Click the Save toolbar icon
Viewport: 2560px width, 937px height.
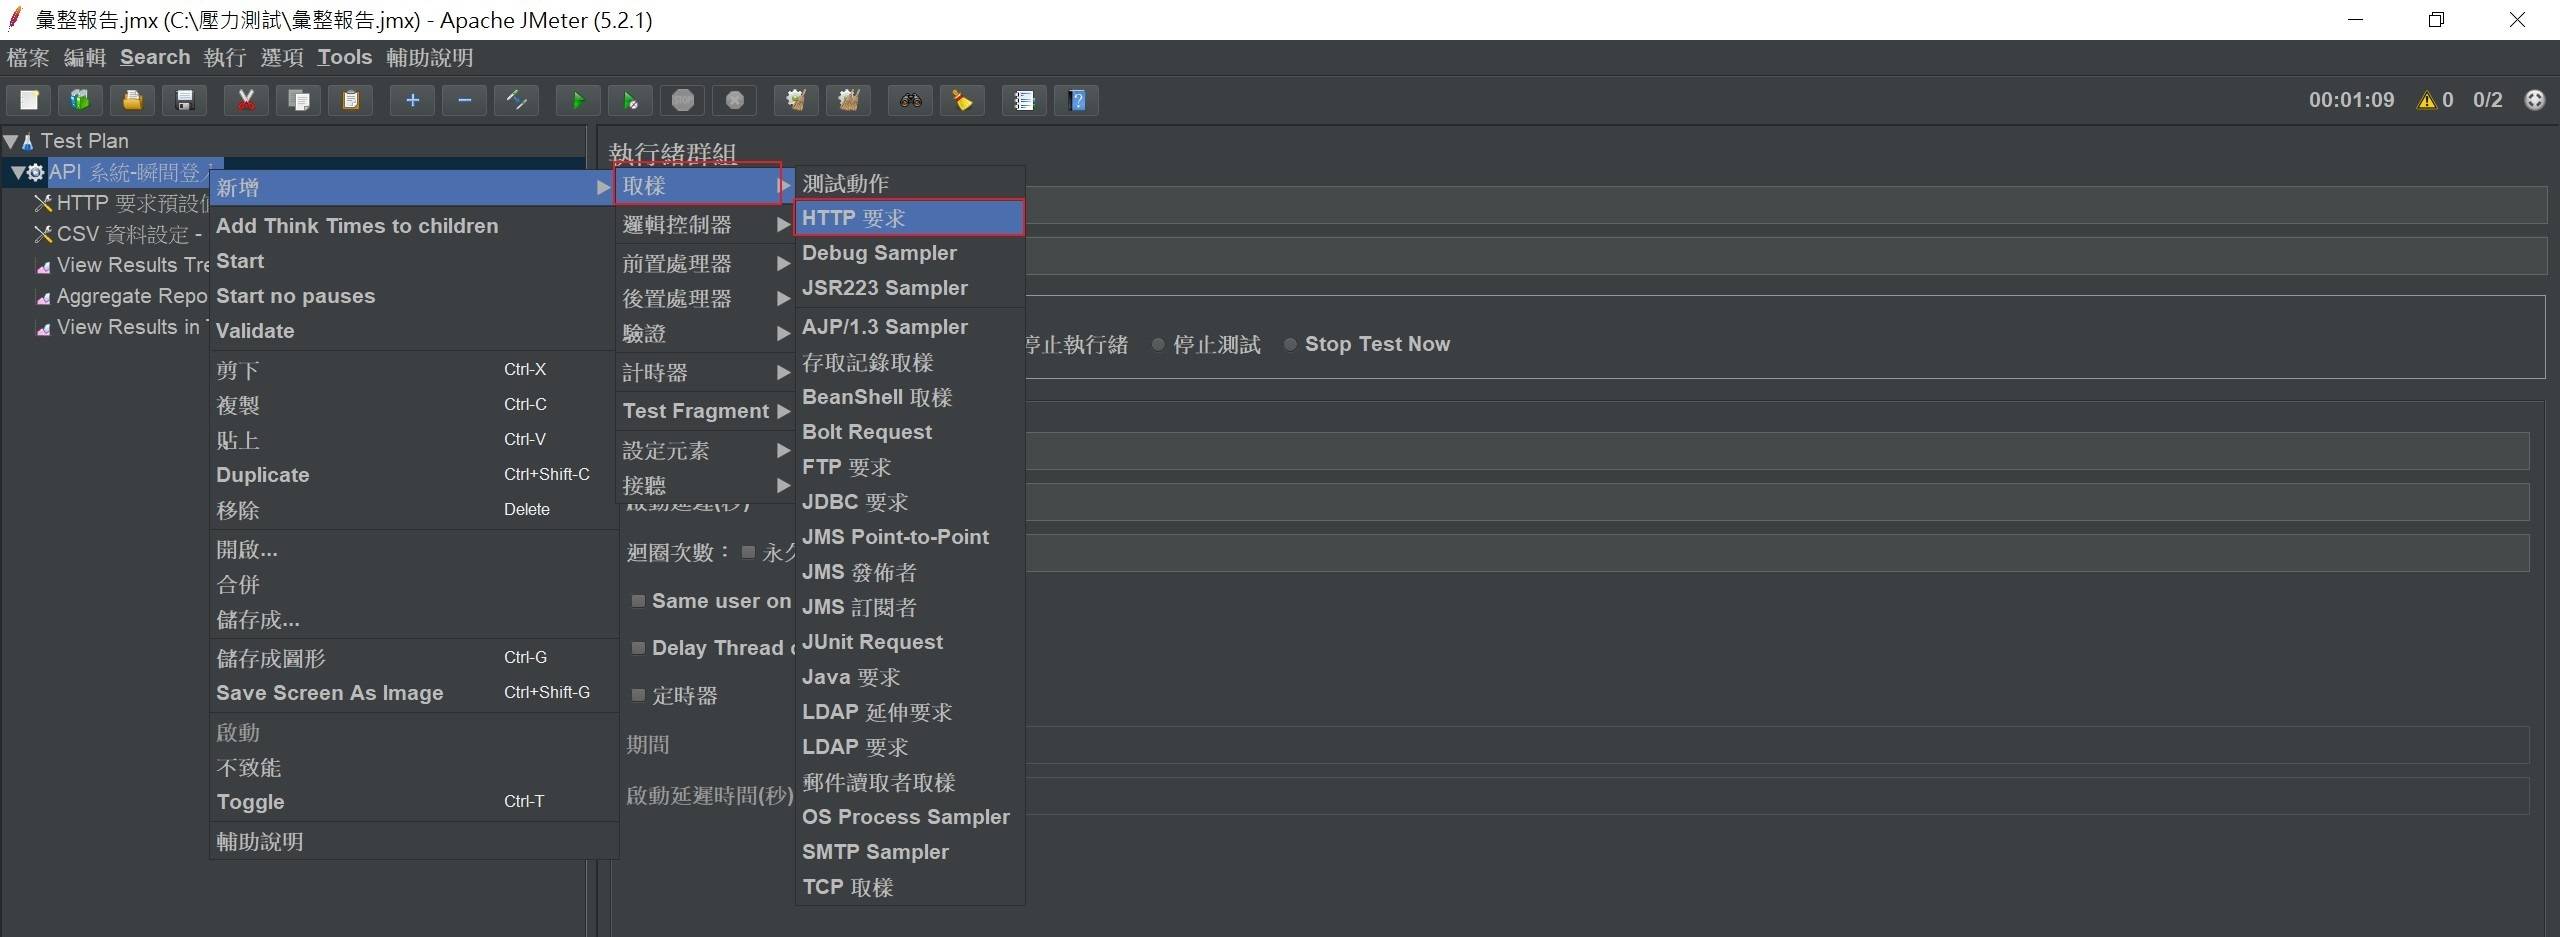pos(184,100)
